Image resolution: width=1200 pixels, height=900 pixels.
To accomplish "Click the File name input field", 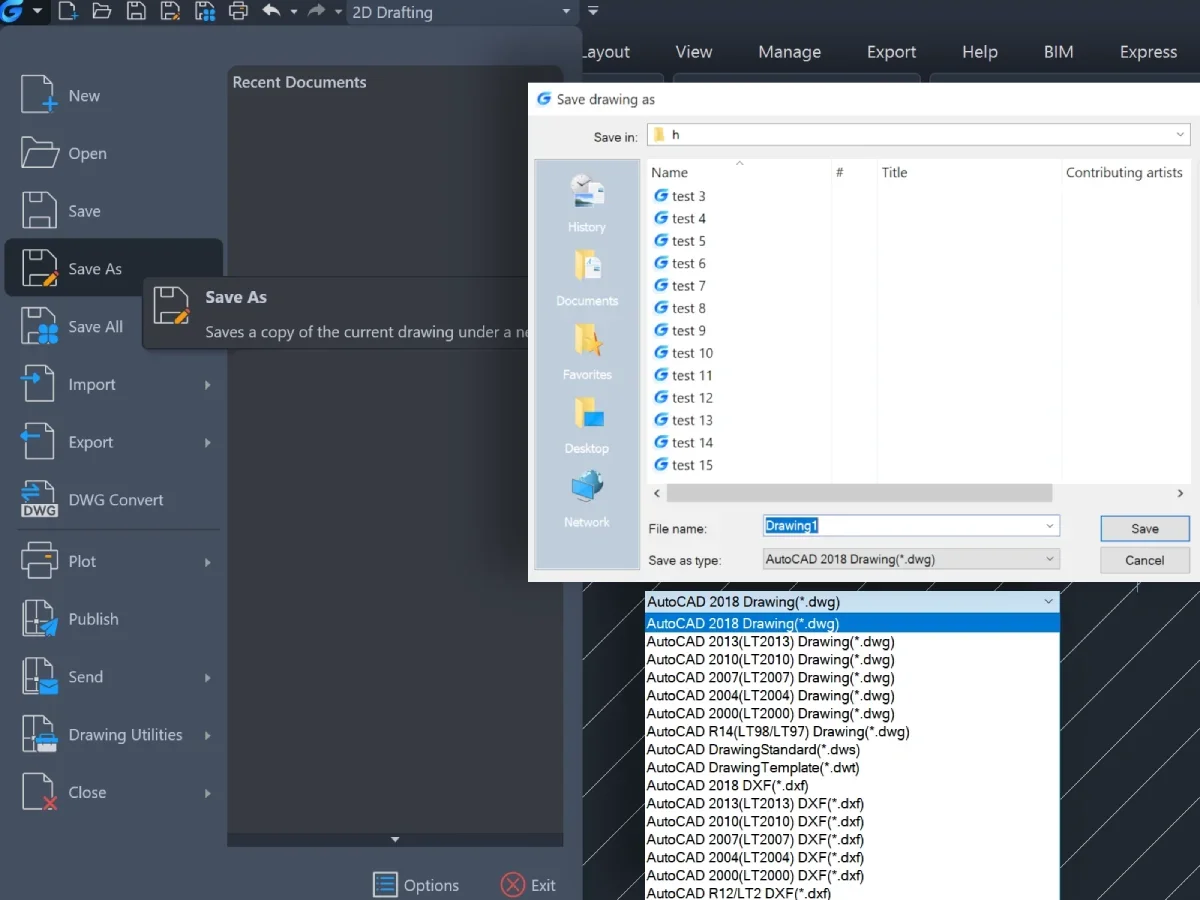I will point(910,526).
